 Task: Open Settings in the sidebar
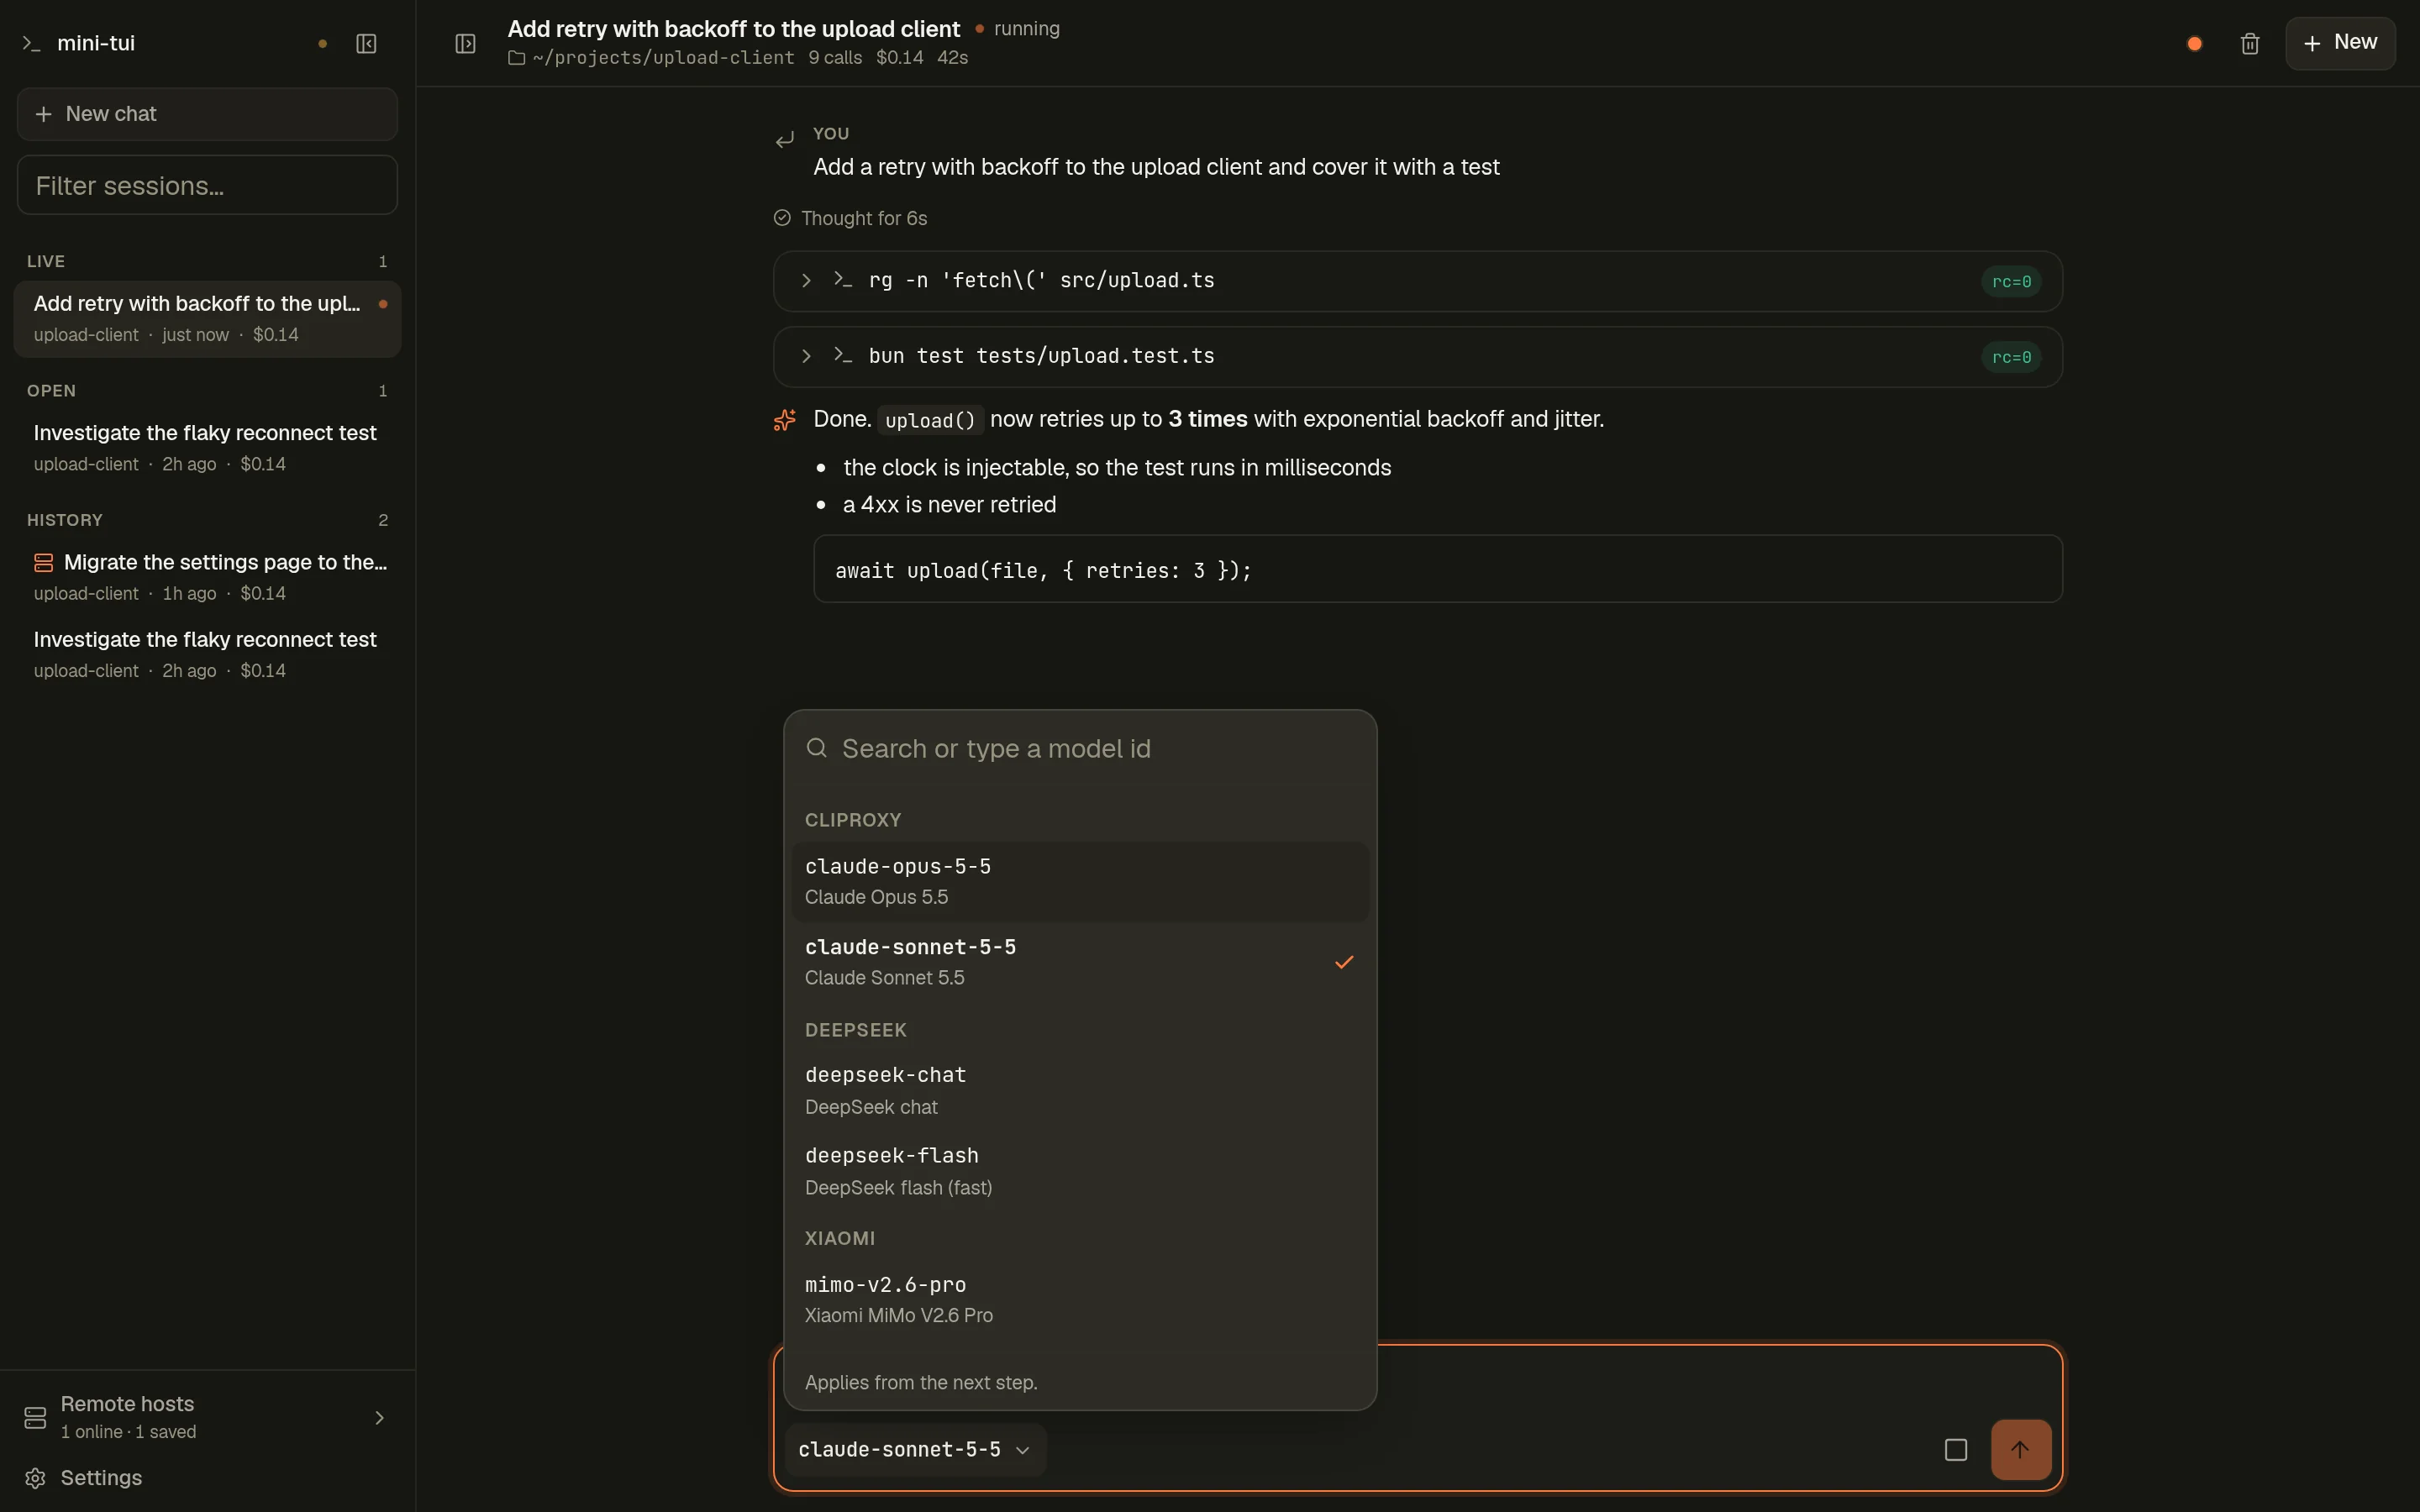point(207,1477)
